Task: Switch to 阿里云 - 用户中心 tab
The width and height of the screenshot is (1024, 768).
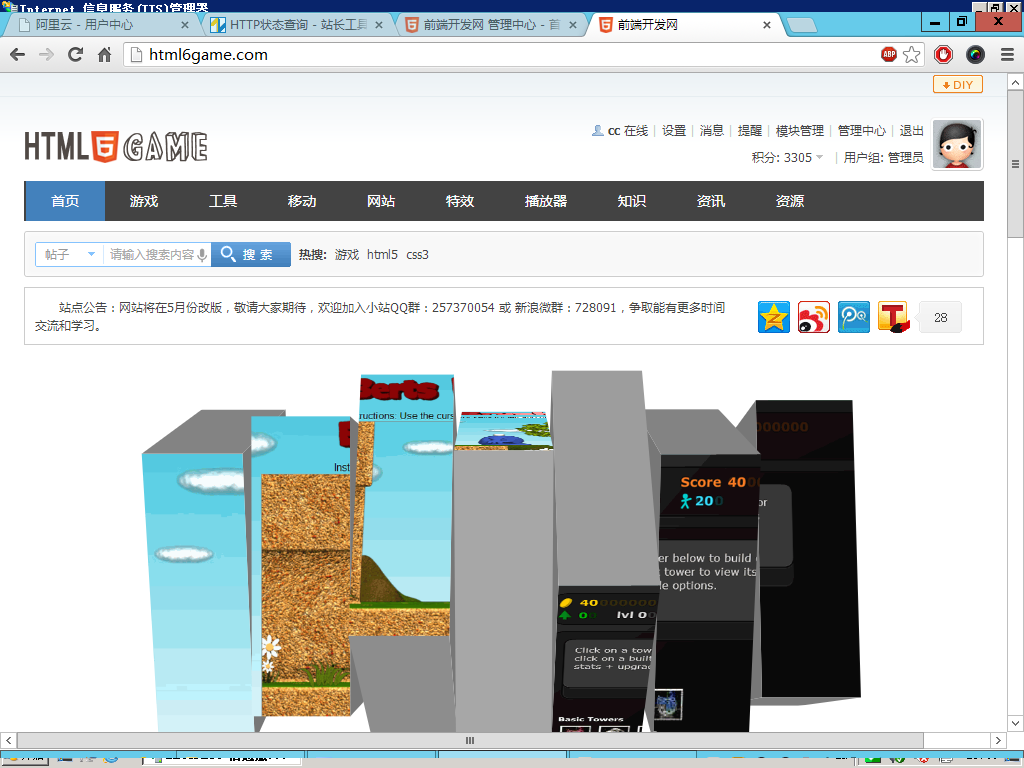Action: coord(98,25)
